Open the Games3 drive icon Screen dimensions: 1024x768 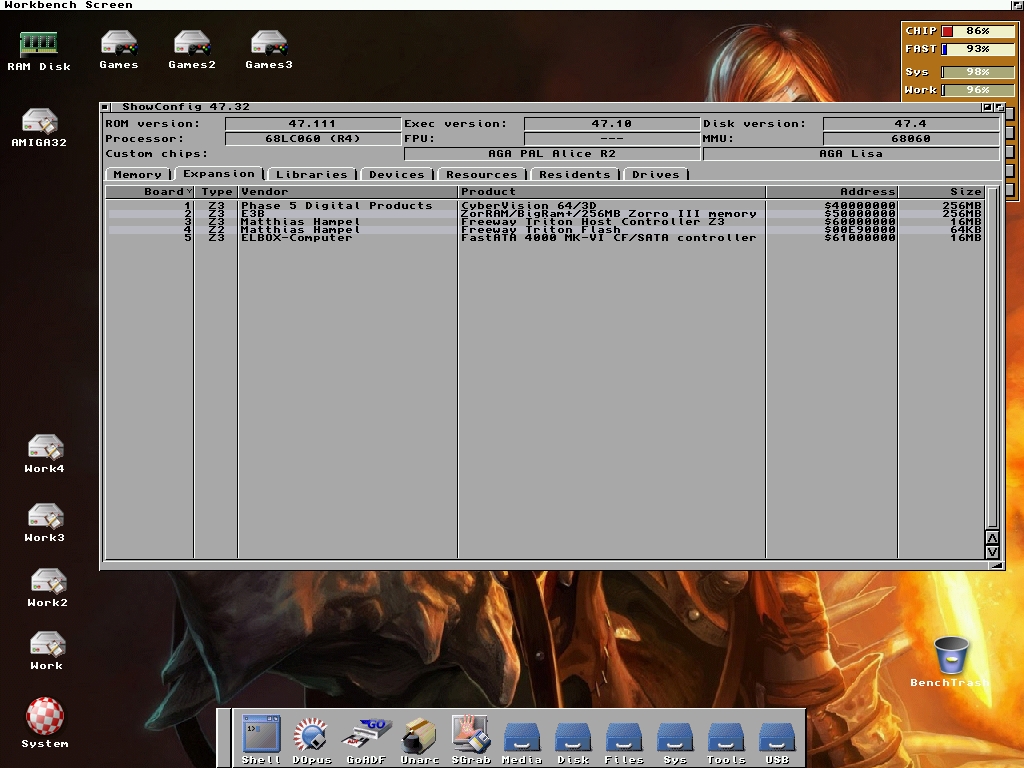coord(269,50)
